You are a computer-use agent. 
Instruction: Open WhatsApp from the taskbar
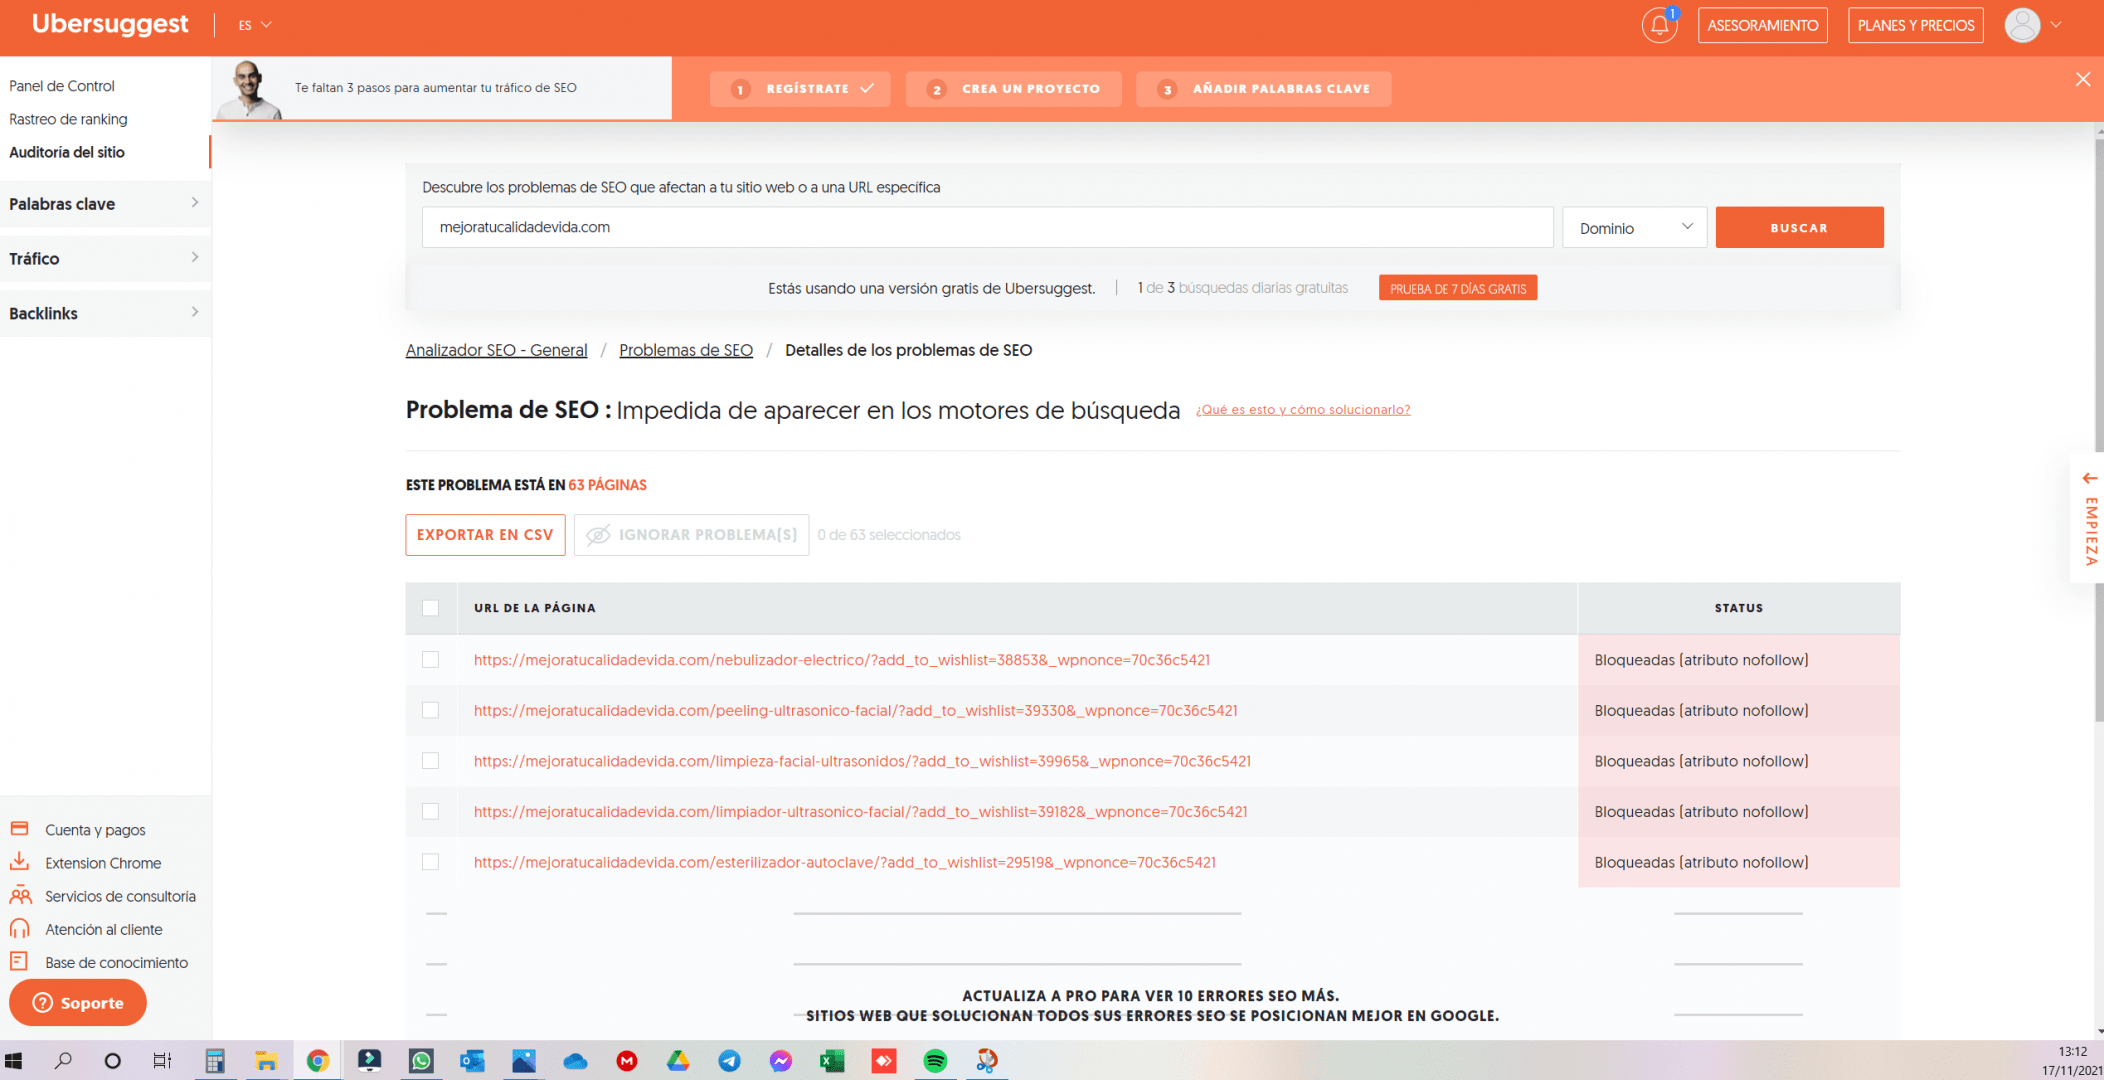pyautogui.click(x=421, y=1061)
